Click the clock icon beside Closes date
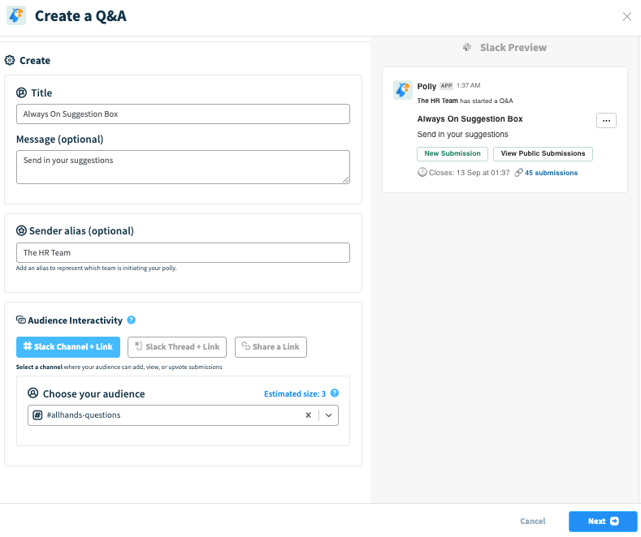 (422, 172)
